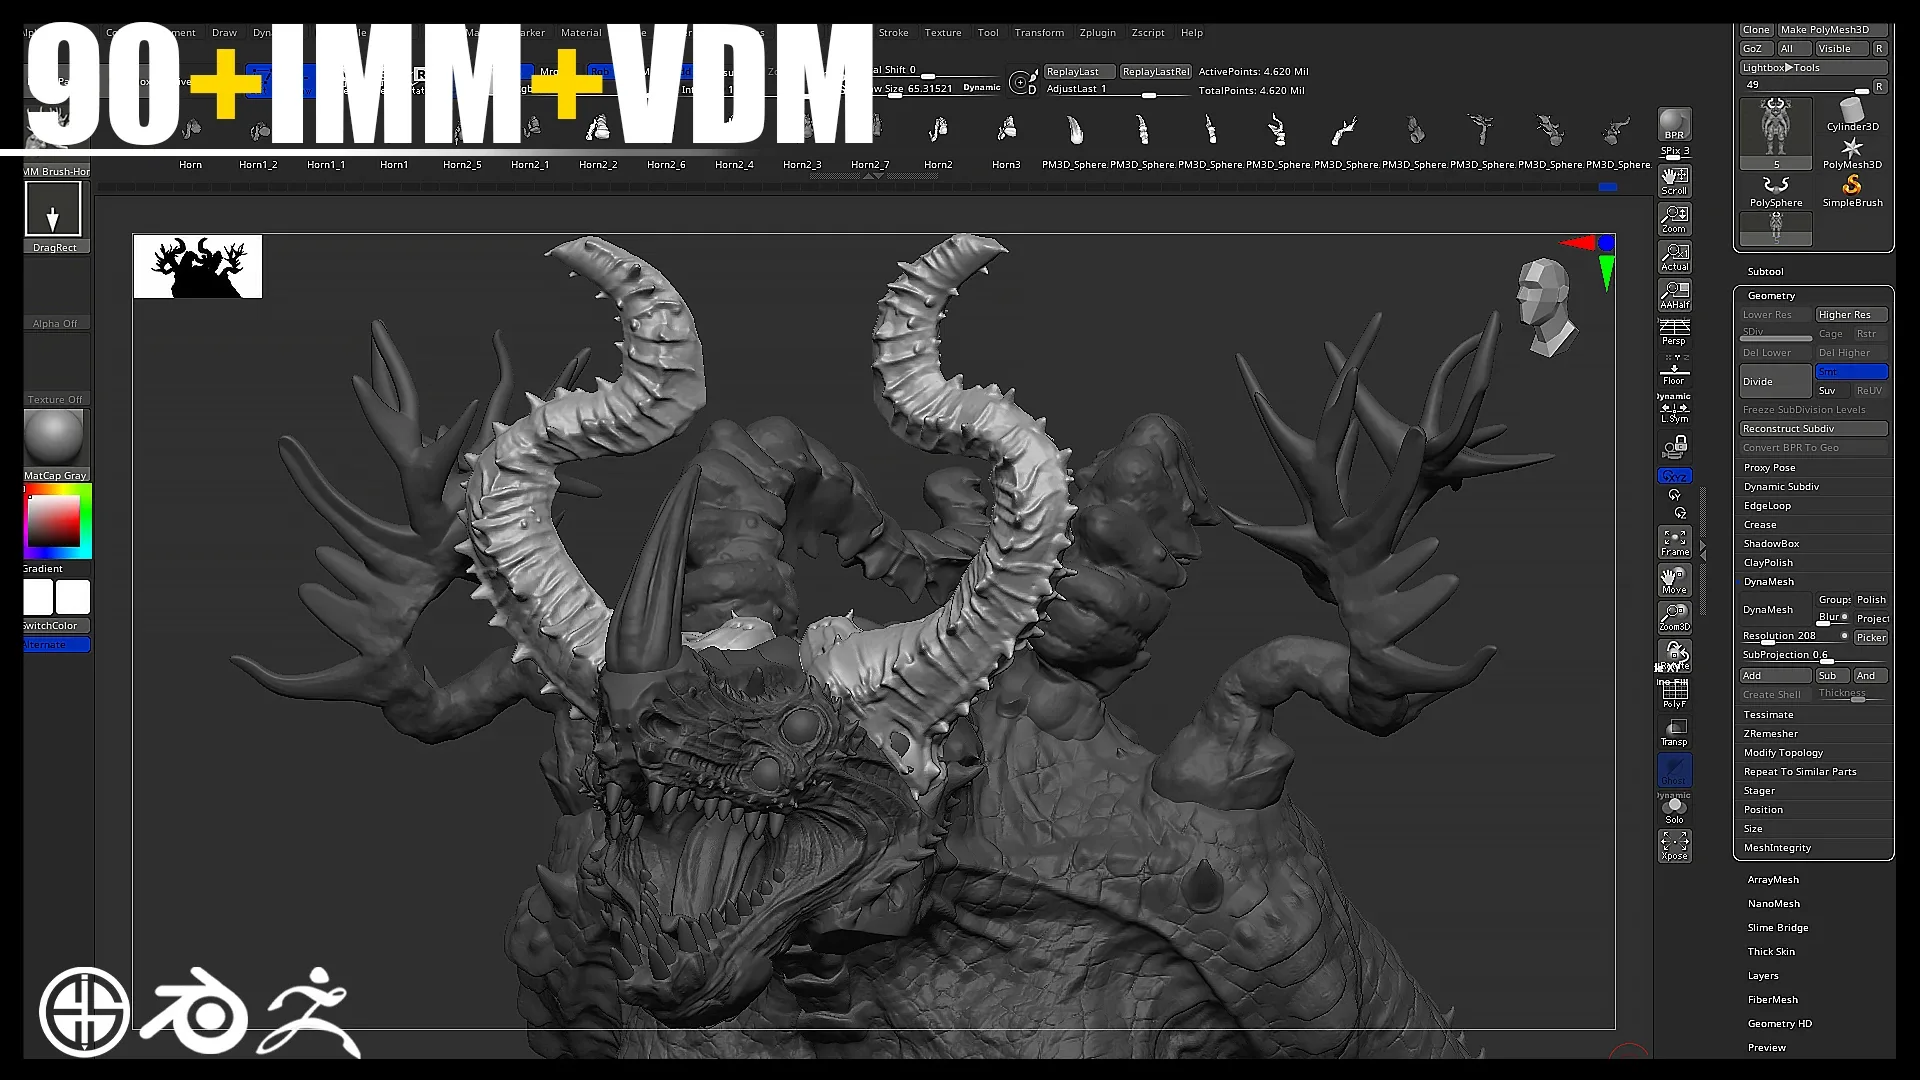1920x1080 pixels.
Task: Select the PolyMesh3D star tool
Action: pyautogui.click(x=1852, y=153)
